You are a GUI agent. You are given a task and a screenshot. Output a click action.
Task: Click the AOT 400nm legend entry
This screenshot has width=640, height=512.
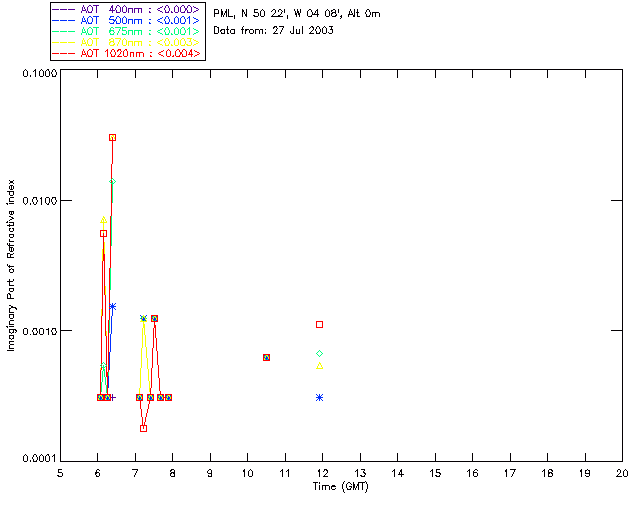pyautogui.click(x=126, y=9)
